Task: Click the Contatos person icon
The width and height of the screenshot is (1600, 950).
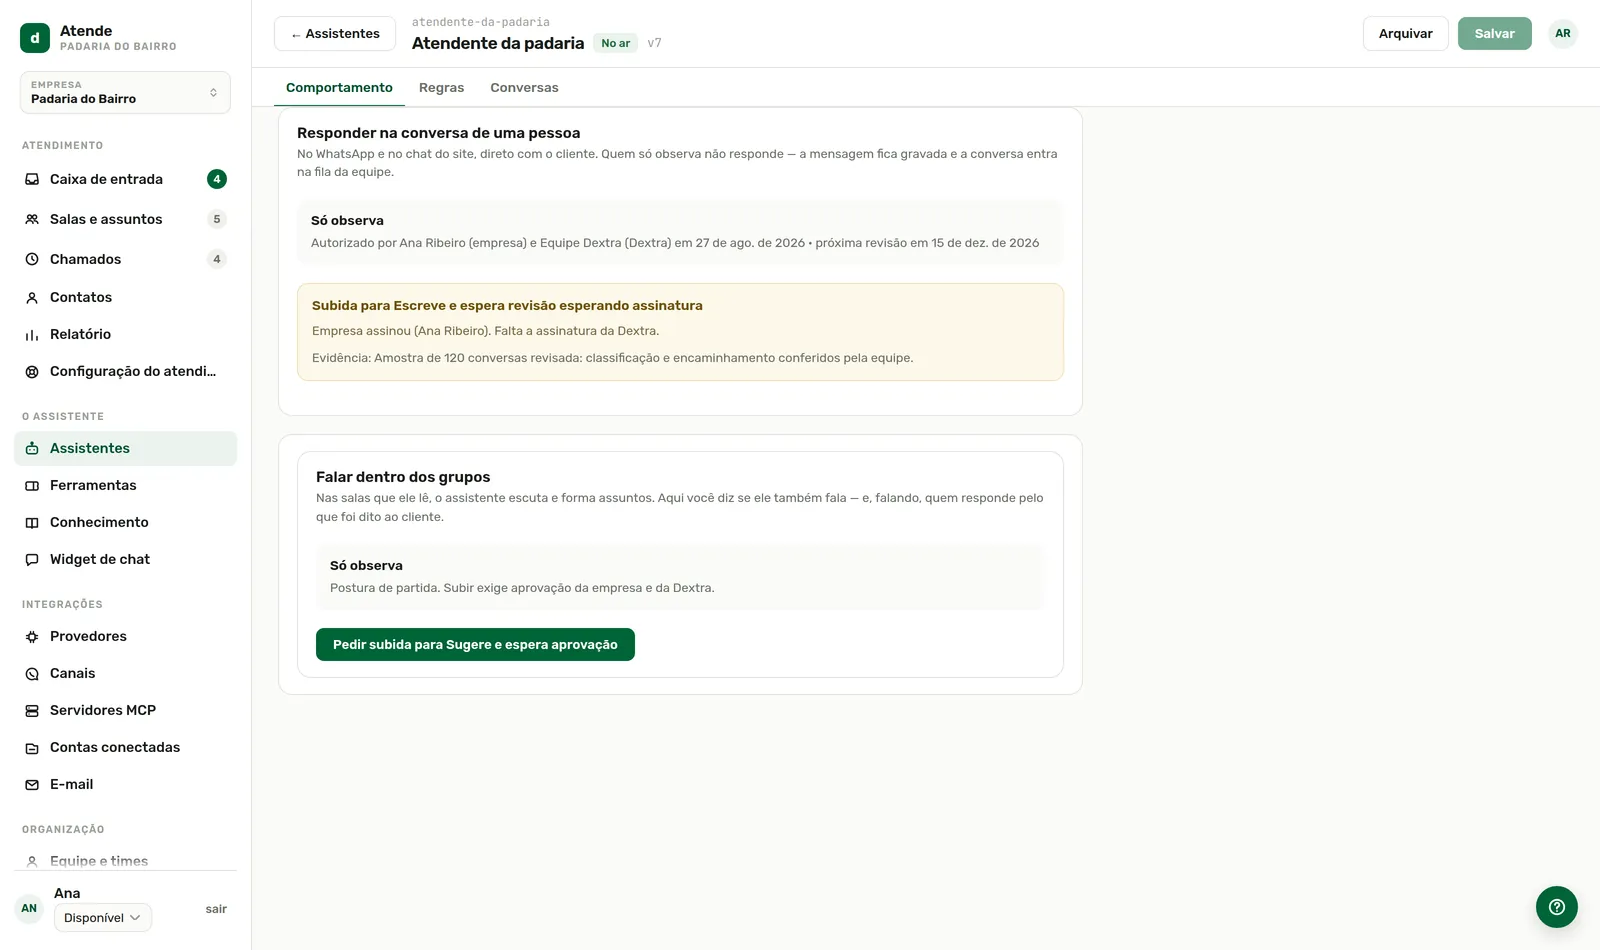Action: (x=32, y=297)
